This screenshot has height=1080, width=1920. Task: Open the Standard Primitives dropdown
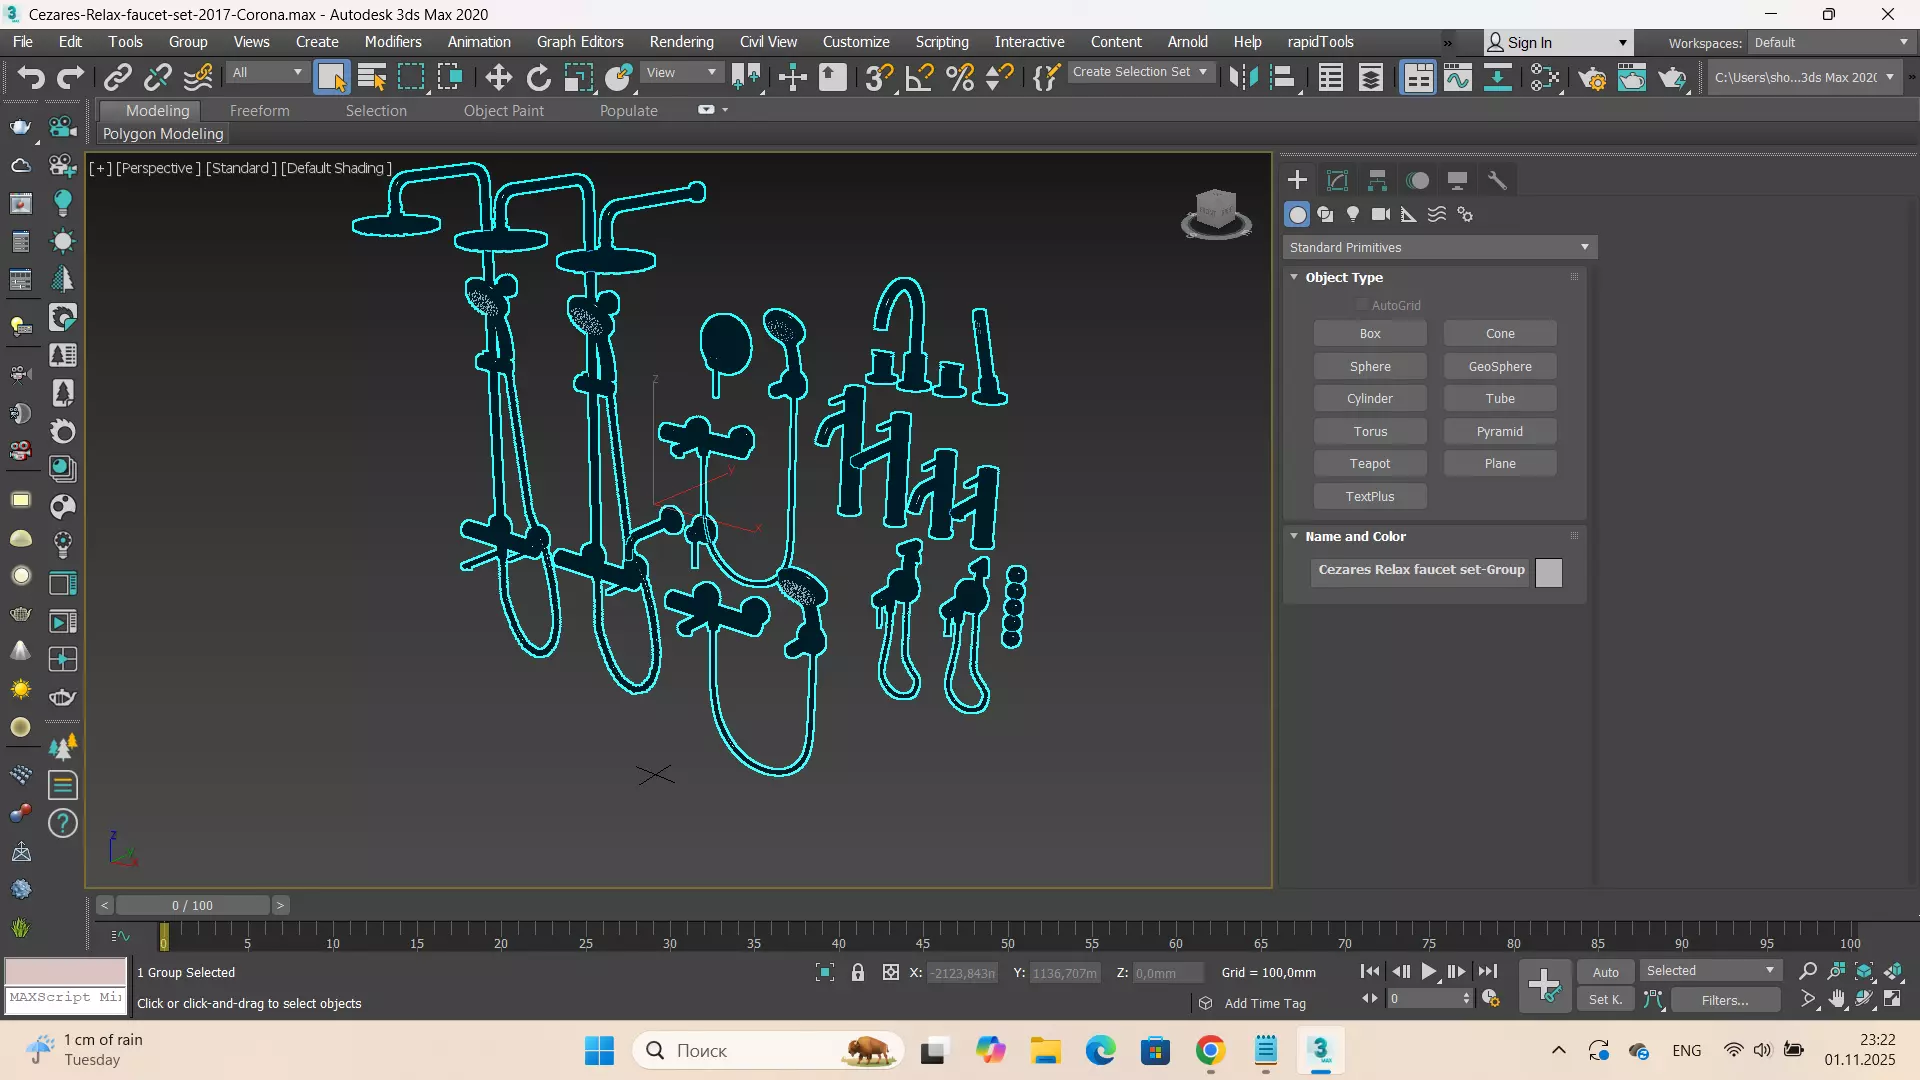pos(1439,247)
